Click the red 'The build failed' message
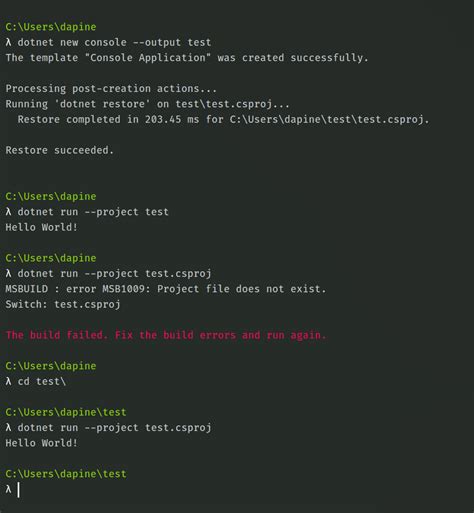 tap(166, 335)
